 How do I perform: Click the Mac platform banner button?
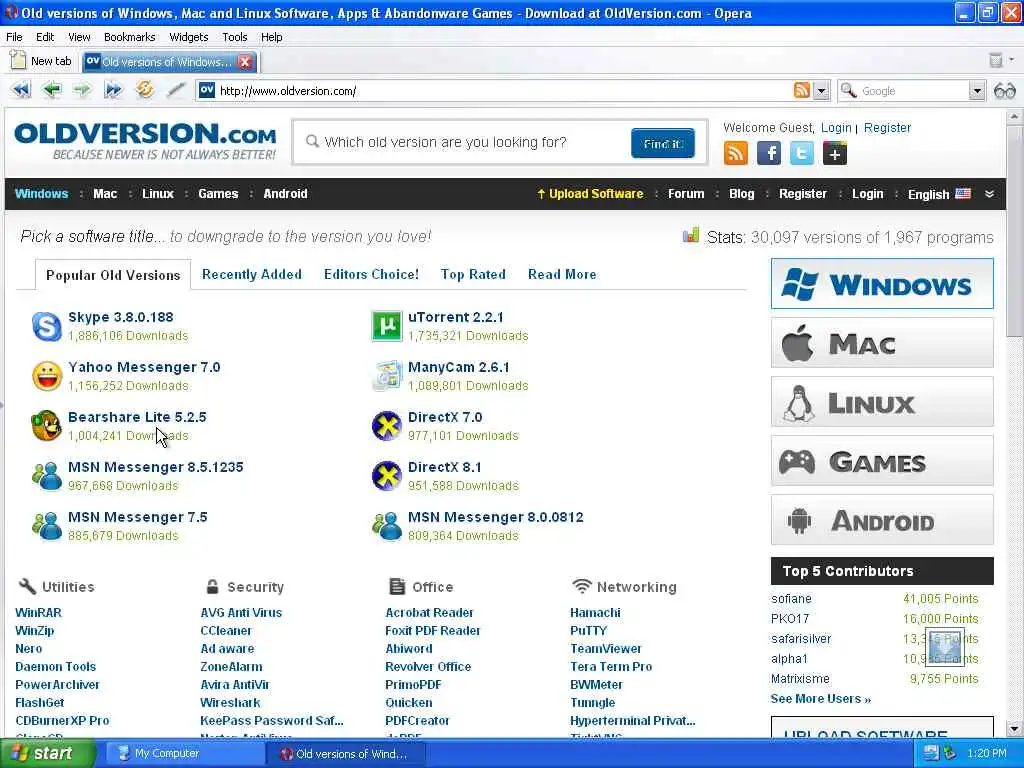click(882, 343)
